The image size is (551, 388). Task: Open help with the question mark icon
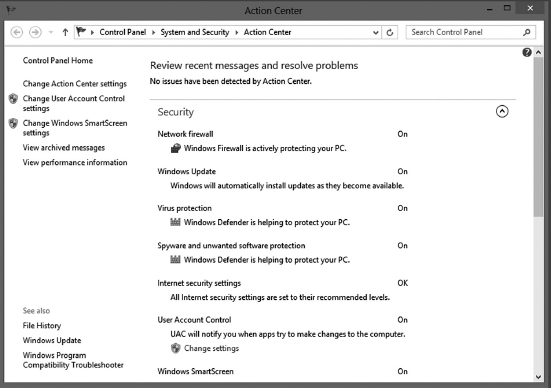point(526,52)
